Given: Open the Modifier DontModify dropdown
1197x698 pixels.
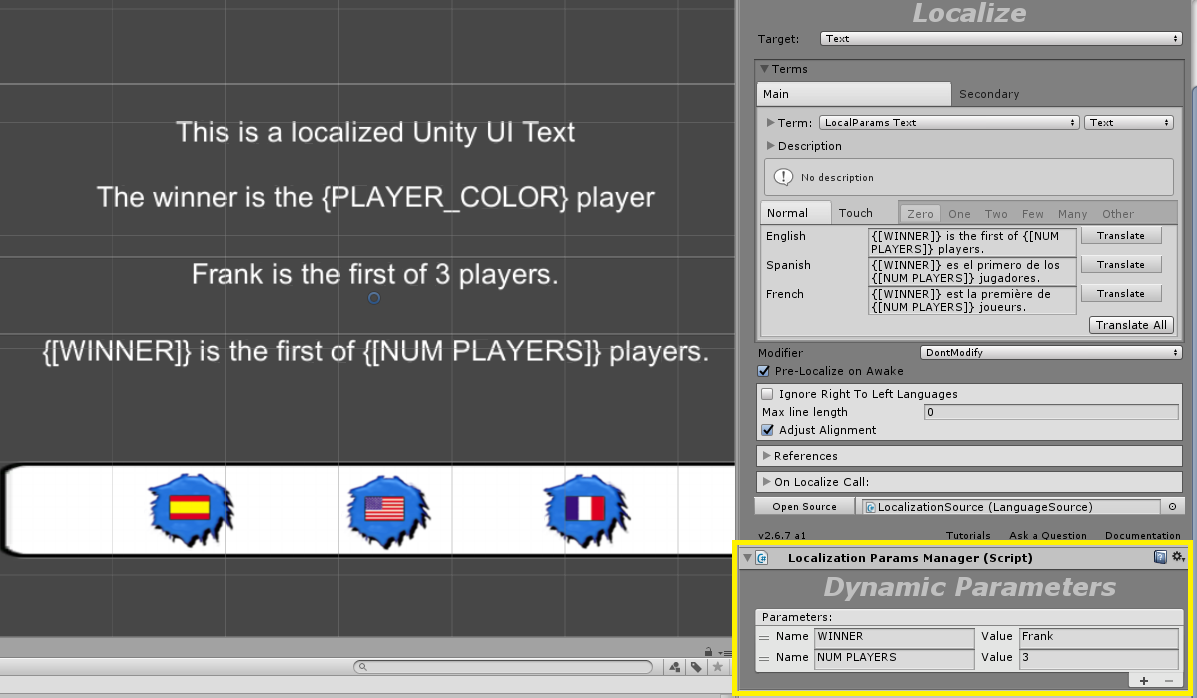Looking at the screenshot, I should [1050, 353].
